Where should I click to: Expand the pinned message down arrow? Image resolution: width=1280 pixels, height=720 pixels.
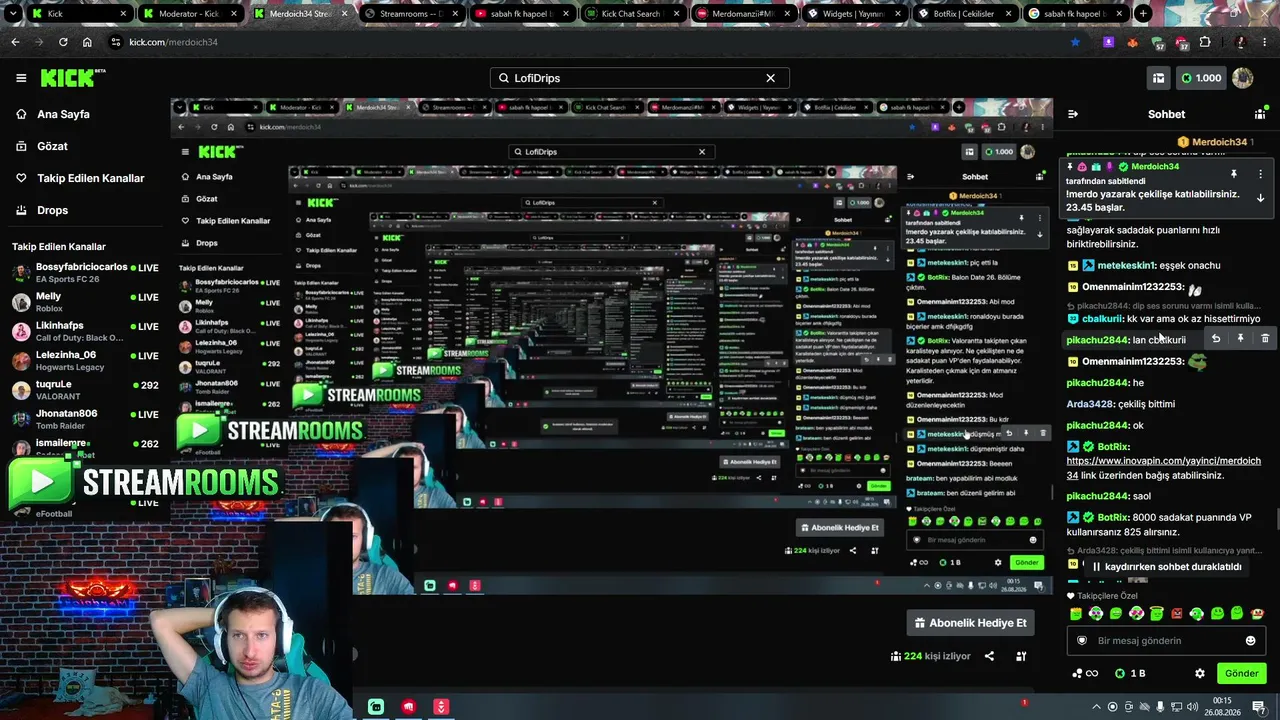(1260, 198)
